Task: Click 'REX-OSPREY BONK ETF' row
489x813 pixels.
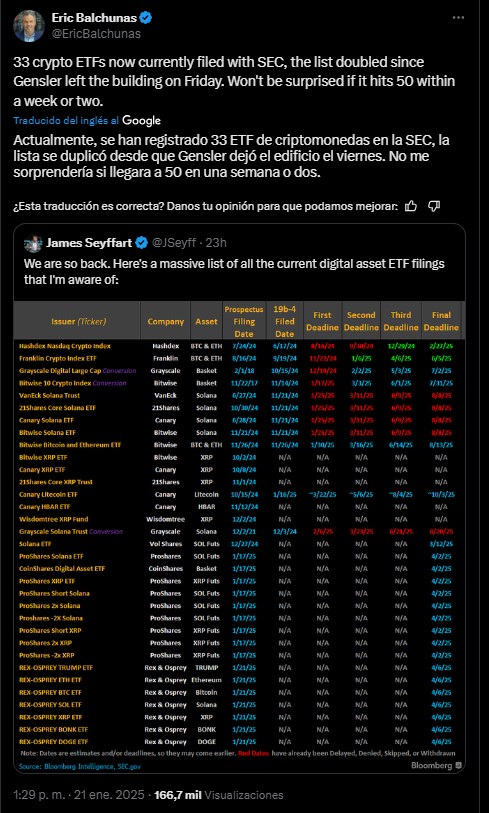Action: pyautogui.click(x=239, y=729)
